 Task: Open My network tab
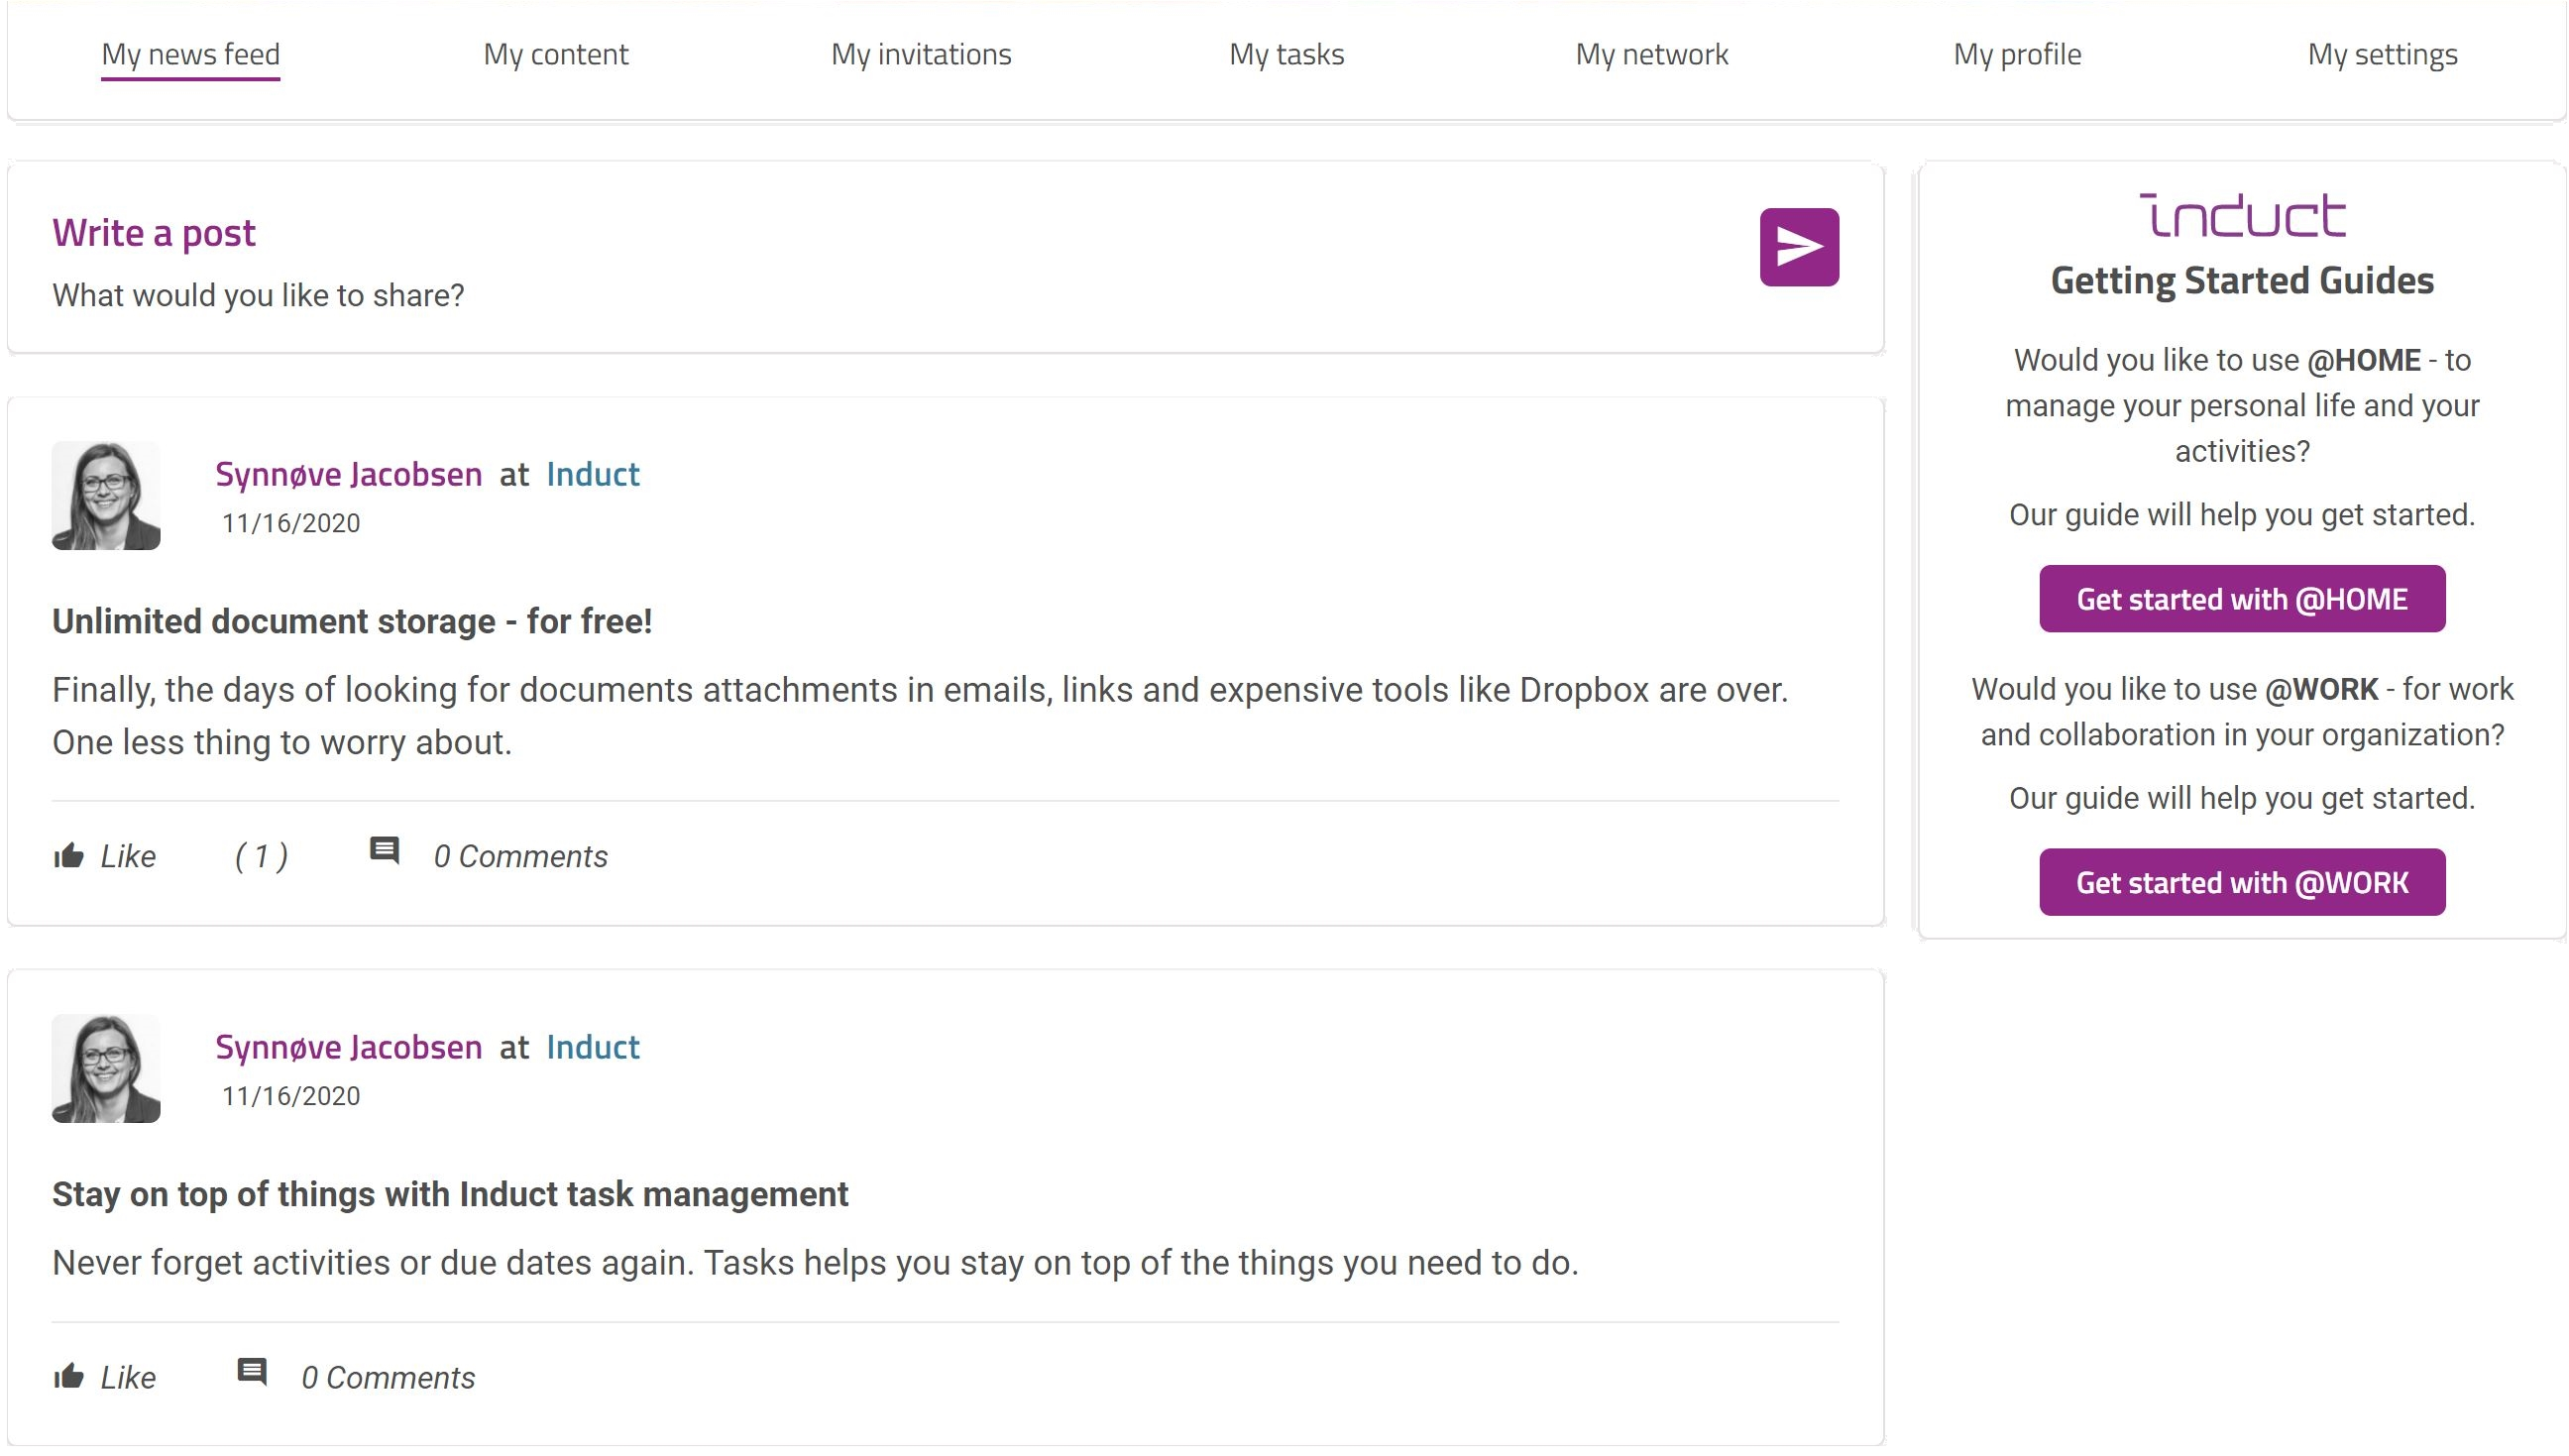coord(1651,54)
